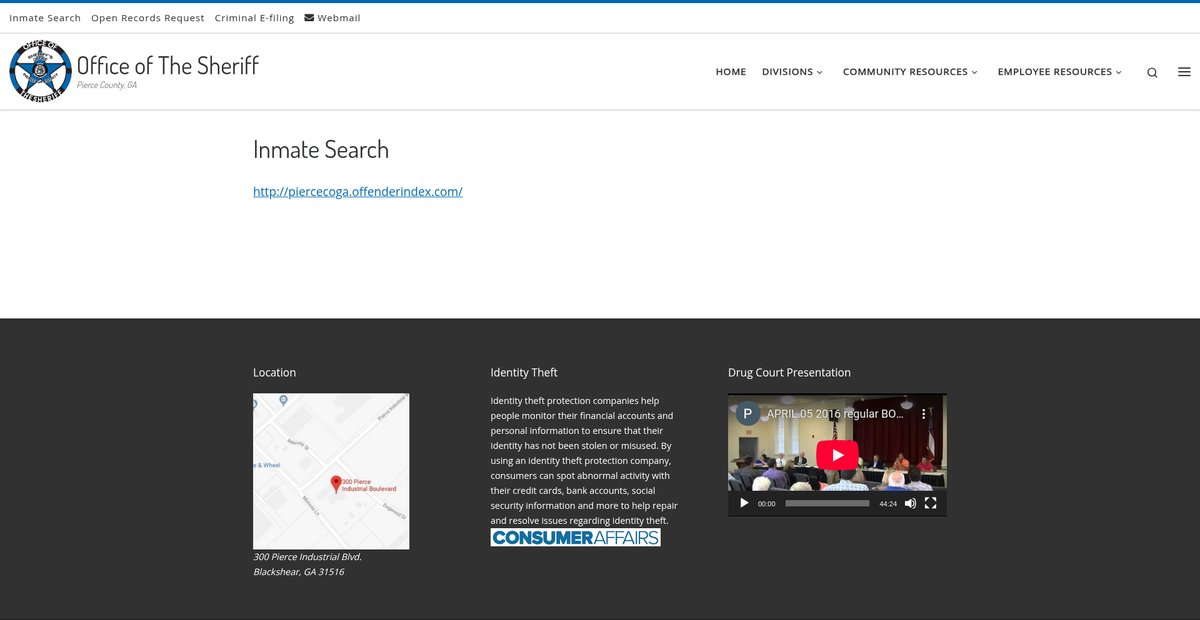Viewport: 1200px width, 620px height.
Task: Expand the Community Resources dropdown
Action: tap(910, 72)
